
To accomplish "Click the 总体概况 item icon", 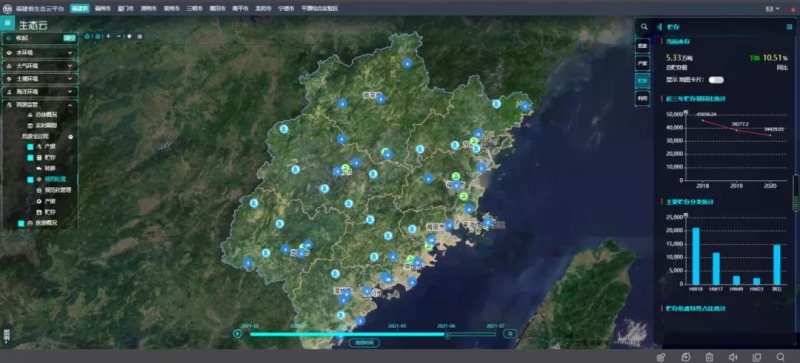I will pyautogui.click(x=30, y=115).
